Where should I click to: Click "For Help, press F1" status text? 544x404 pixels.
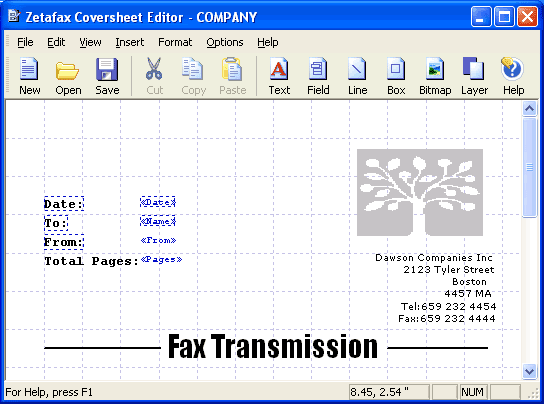(49, 392)
